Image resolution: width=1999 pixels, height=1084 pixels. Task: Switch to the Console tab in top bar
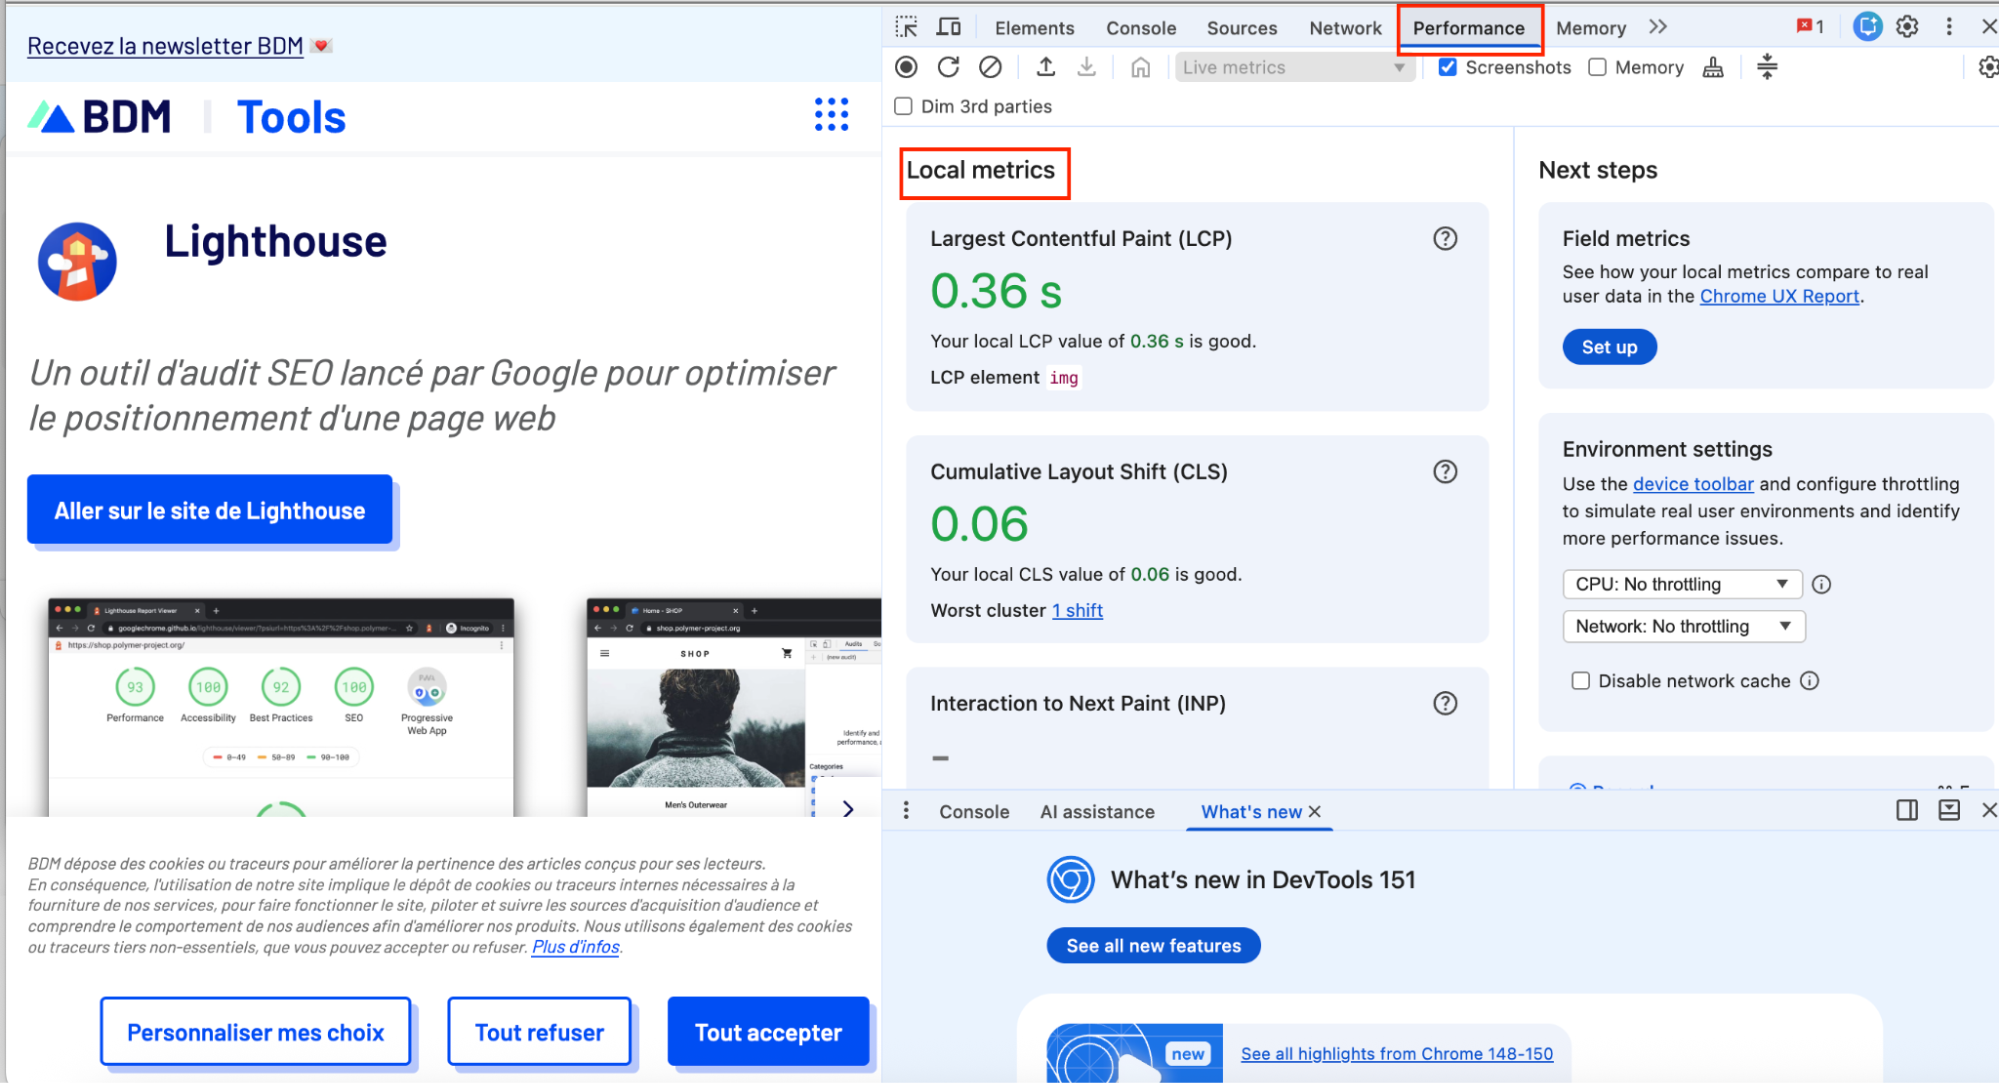(1141, 28)
